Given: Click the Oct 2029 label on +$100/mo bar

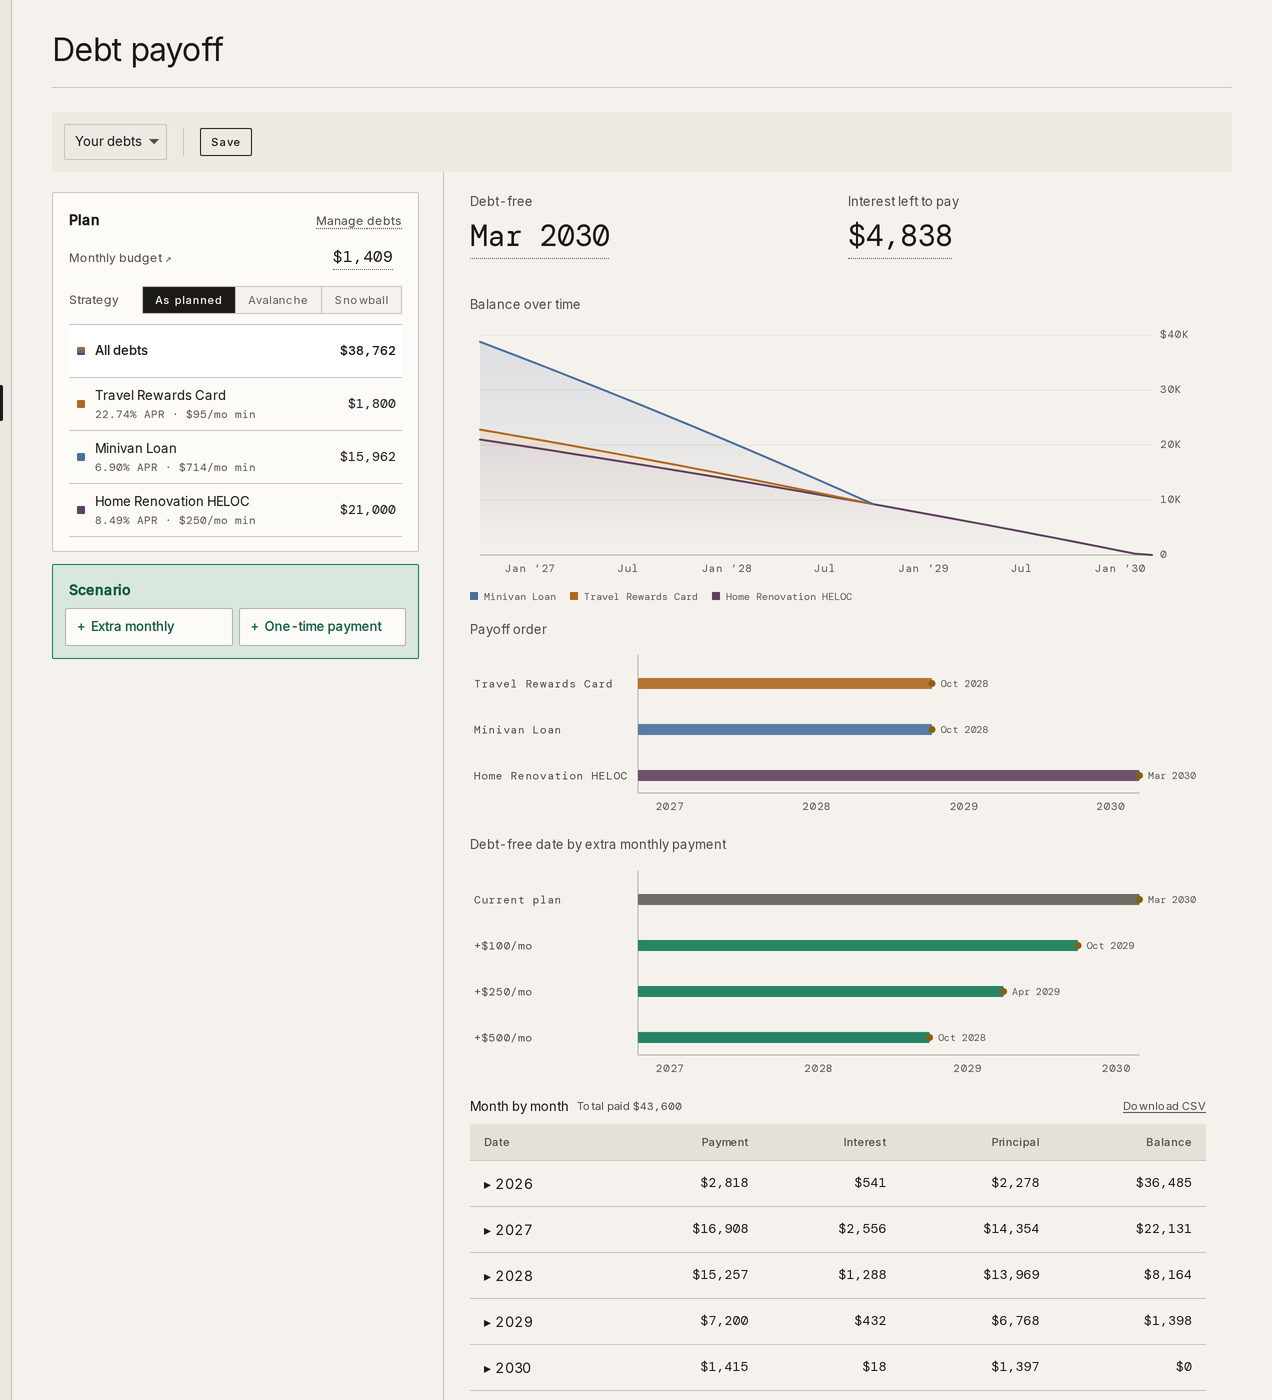Looking at the screenshot, I should (x=1110, y=946).
